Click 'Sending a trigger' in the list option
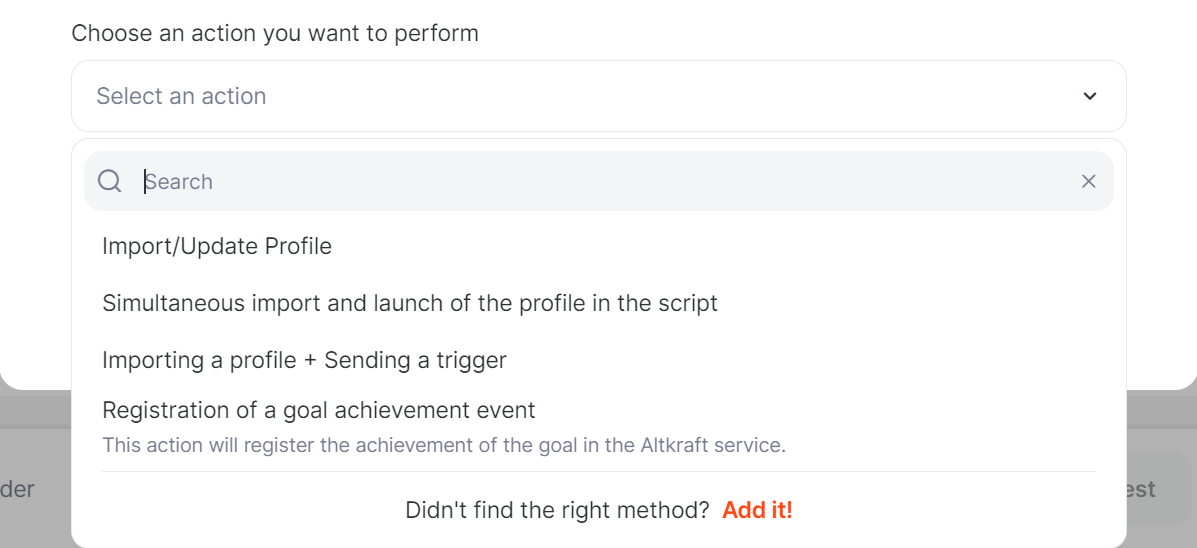 415,360
